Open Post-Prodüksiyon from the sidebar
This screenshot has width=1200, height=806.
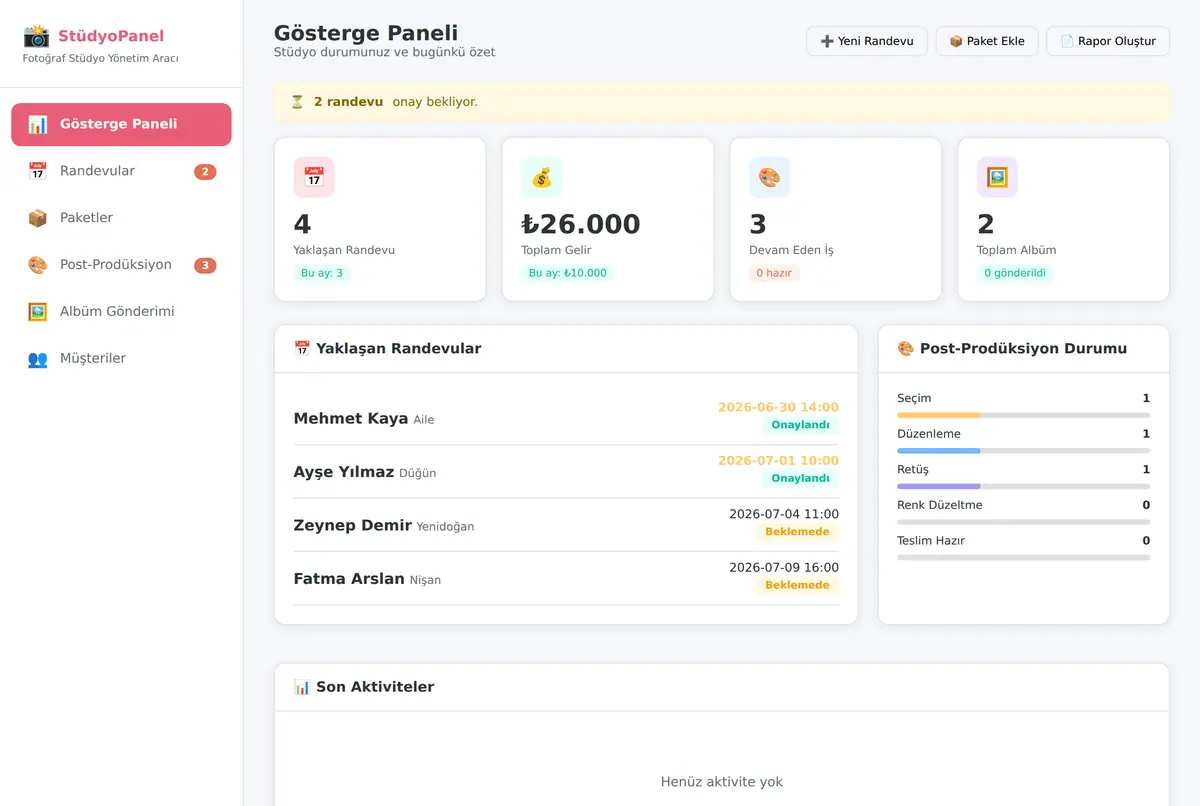[121, 265]
